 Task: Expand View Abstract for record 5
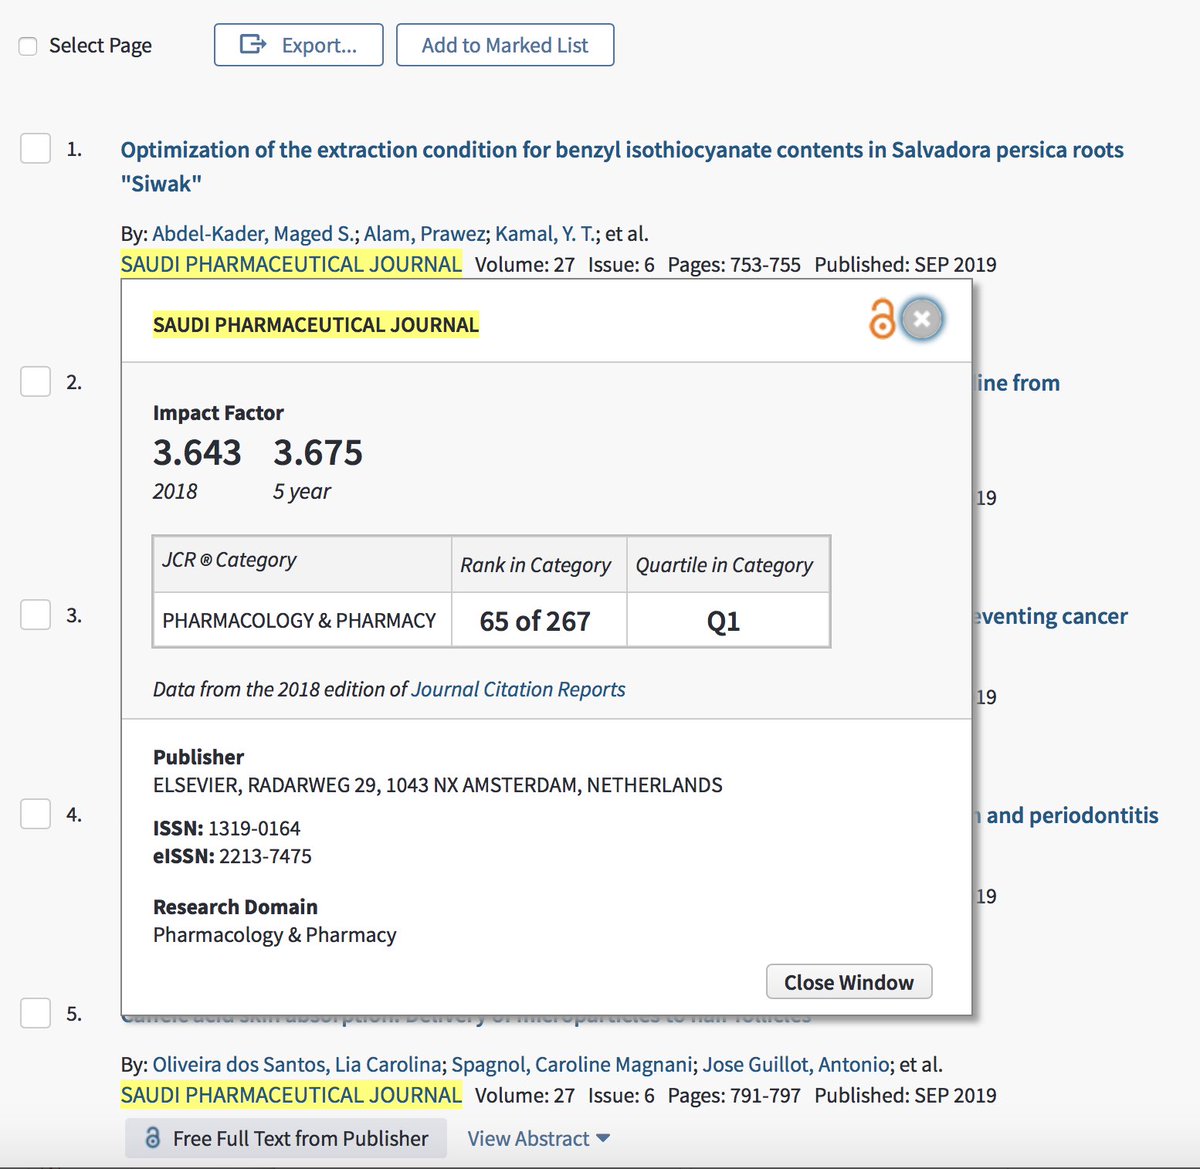(539, 1138)
